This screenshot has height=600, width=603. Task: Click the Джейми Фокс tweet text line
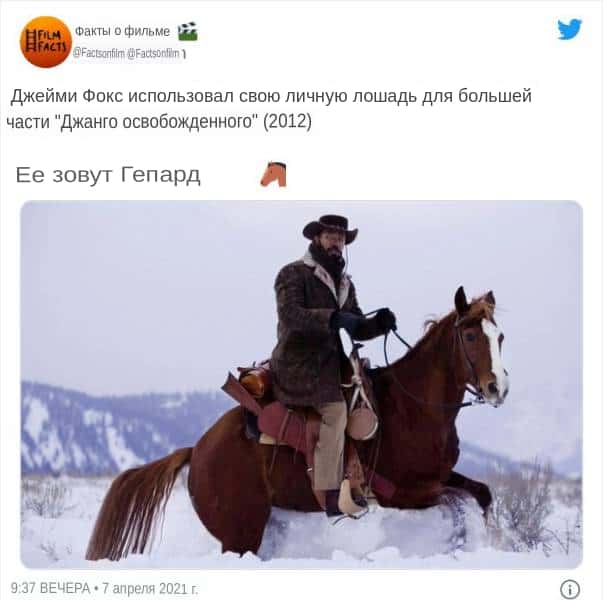(x=271, y=96)
